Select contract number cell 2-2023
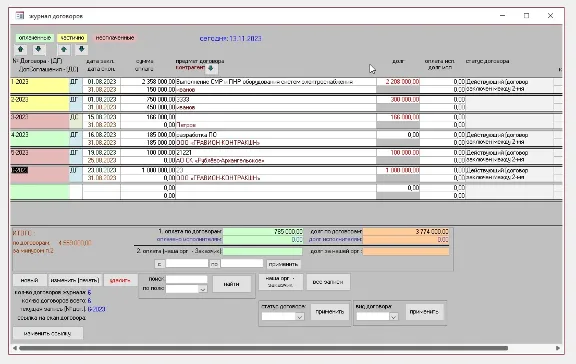Viewport: 576px width, 364px height. [40, 103]
